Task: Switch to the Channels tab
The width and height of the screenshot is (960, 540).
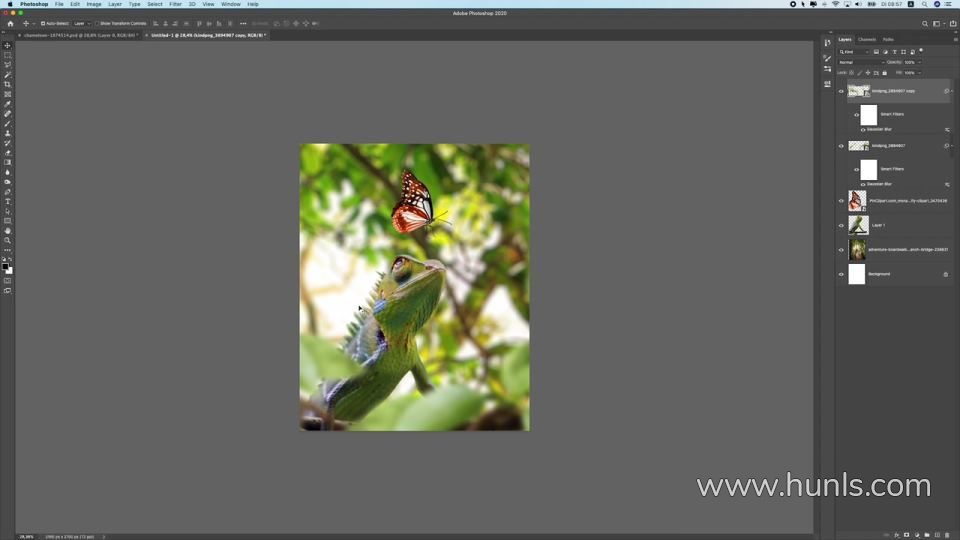Action: tap(867, 39)
